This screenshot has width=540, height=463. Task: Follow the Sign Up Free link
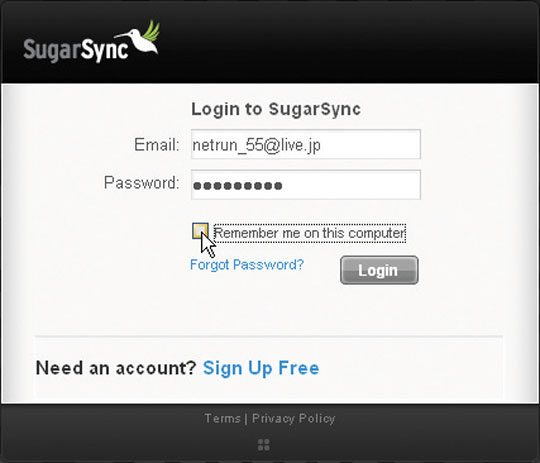(x=261, y=368)
